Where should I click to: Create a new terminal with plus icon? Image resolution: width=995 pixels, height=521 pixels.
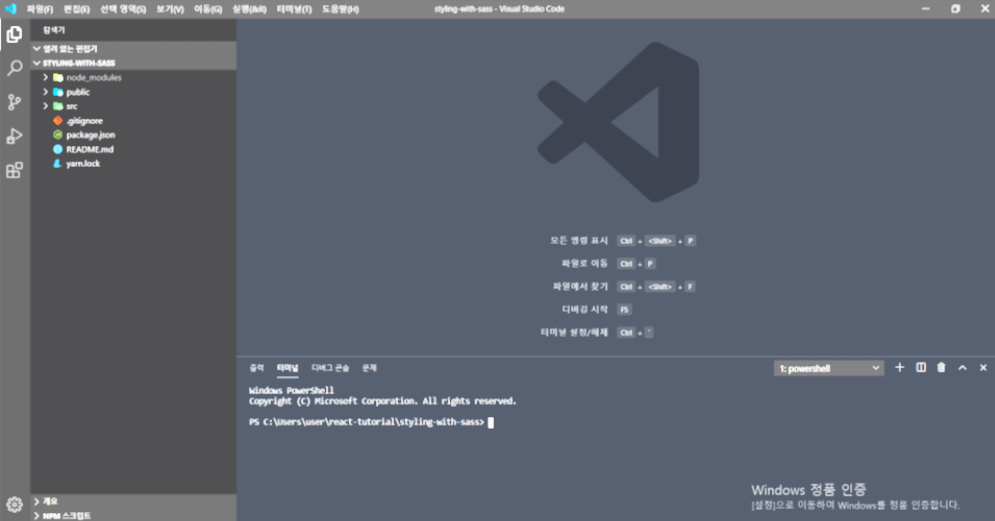[899, 367]
